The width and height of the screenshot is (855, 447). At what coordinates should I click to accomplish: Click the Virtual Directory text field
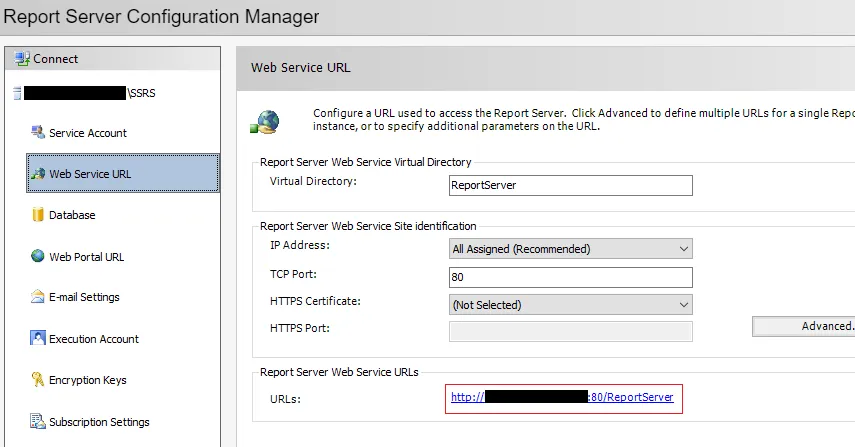click(569, 185)
